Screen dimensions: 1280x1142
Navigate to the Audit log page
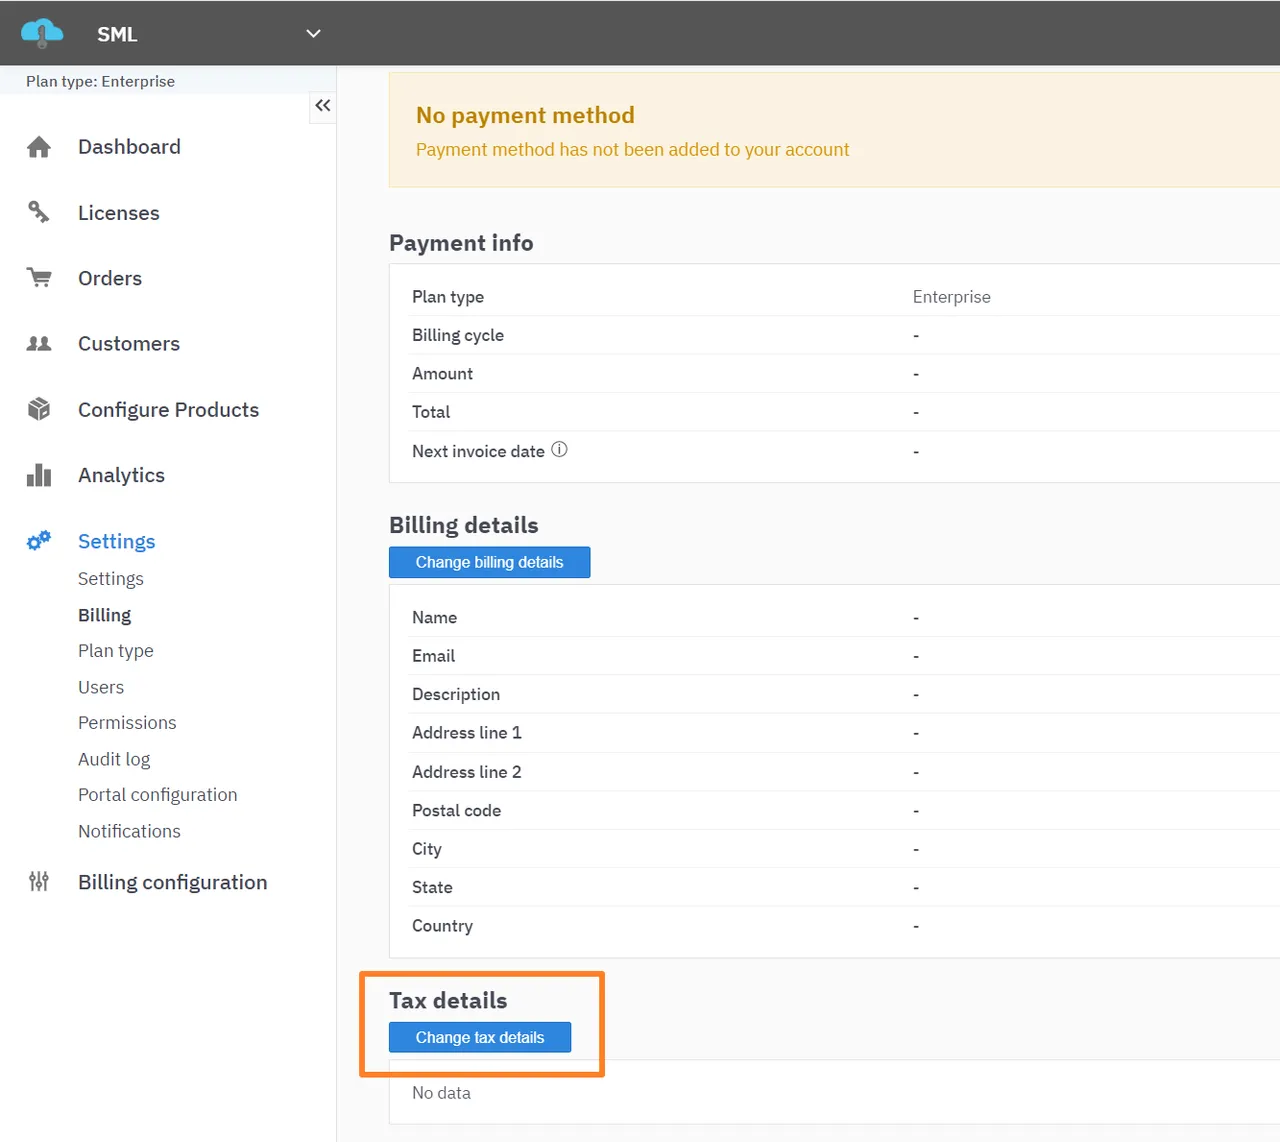coord(114,758)
